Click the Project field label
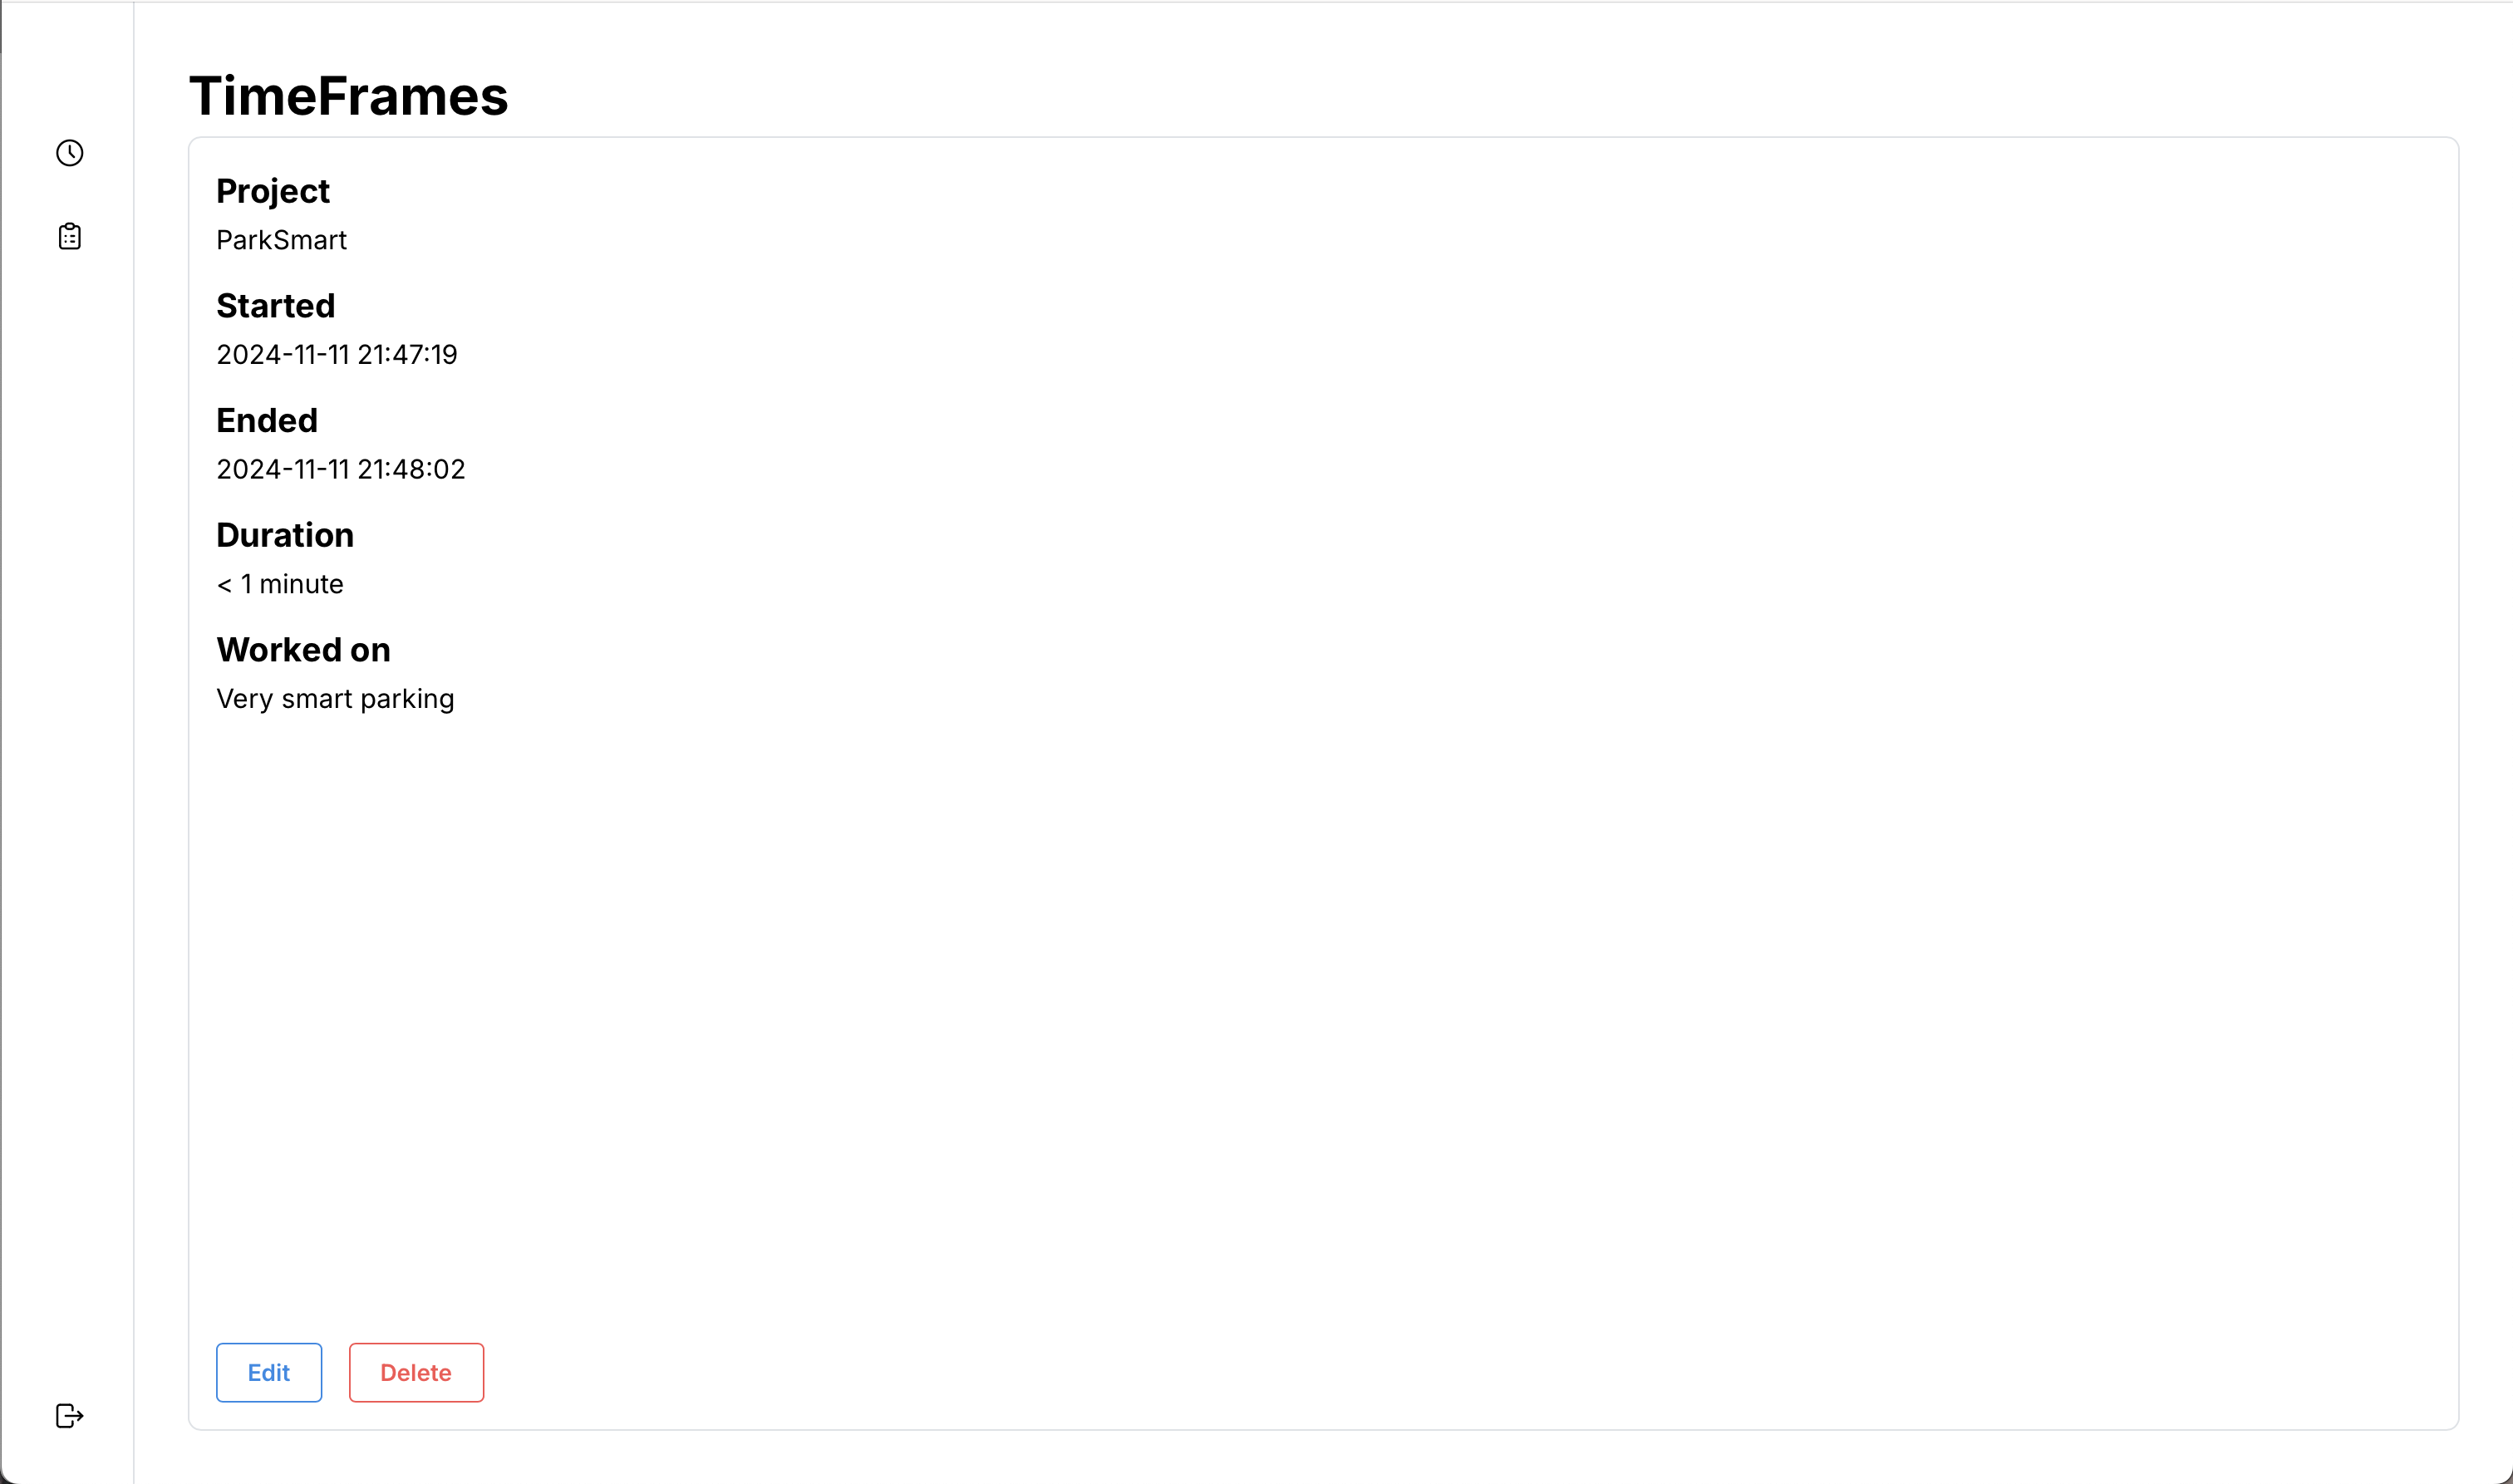 pyautogui.click(x=273, y=191)
